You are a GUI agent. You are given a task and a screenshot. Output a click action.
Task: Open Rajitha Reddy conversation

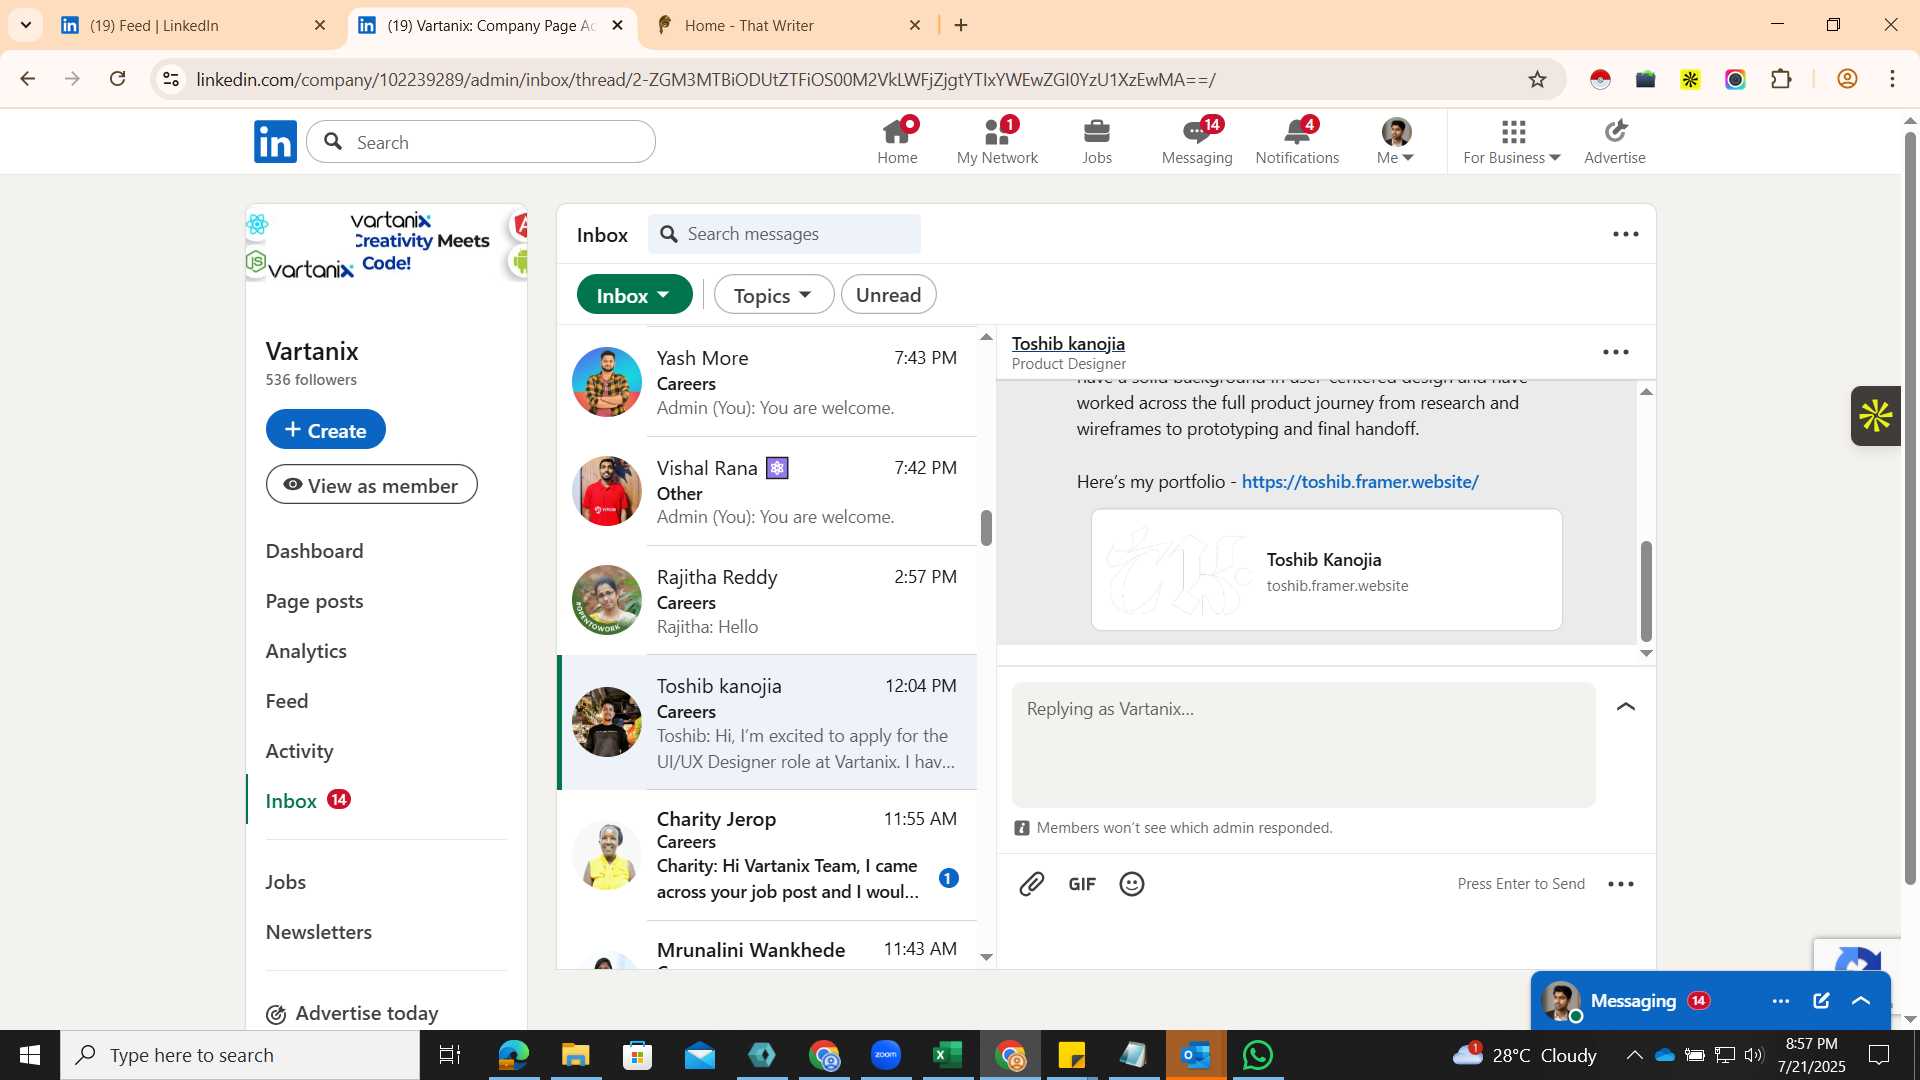tap(767, 601)
